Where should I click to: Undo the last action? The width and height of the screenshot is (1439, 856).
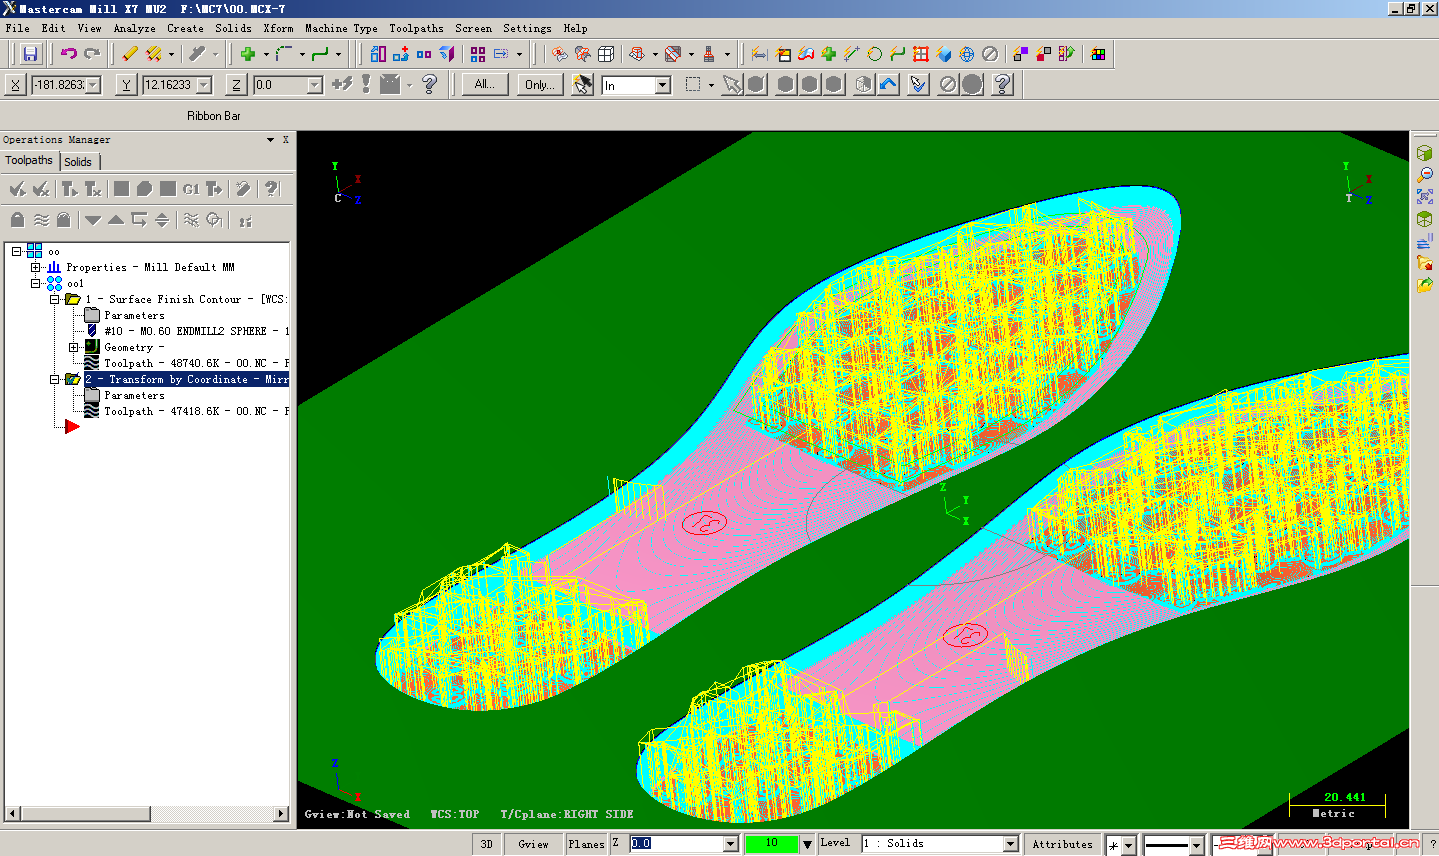(x=69, y=54)
